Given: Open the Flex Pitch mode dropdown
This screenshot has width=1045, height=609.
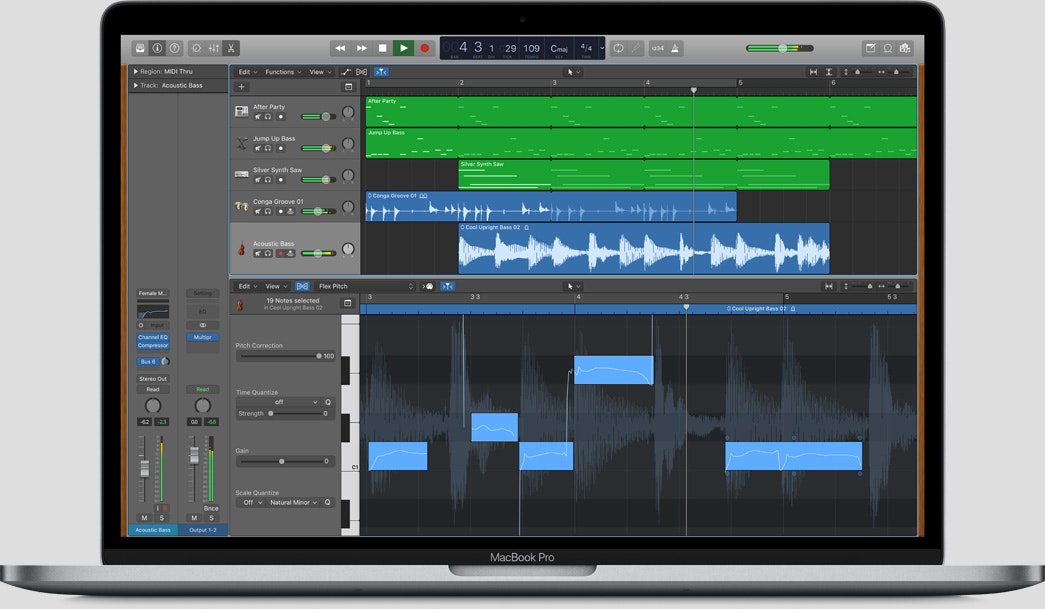Looking at the screenshot, I should coord(365,286).
